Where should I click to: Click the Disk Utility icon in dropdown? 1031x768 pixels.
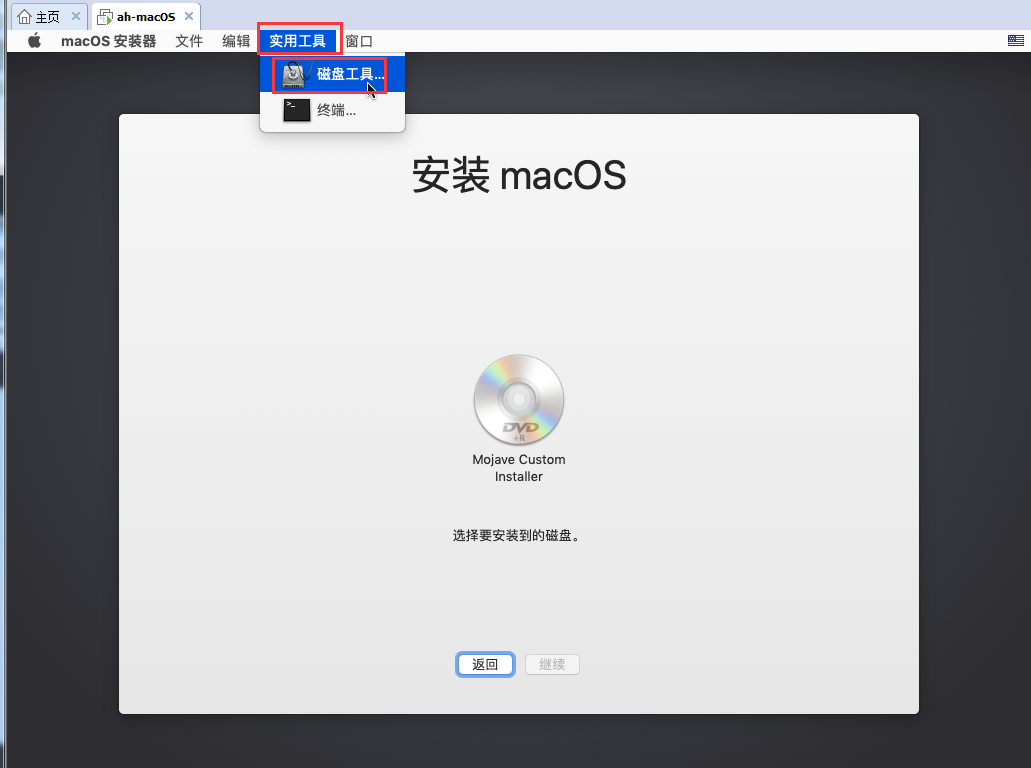[x=295, y=74]
